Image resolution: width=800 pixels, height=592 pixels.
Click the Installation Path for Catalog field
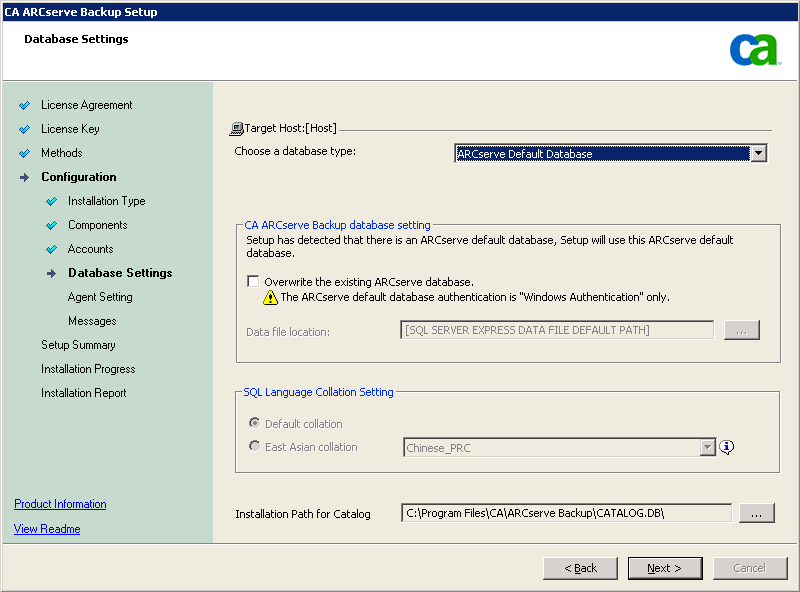point(566,513)
